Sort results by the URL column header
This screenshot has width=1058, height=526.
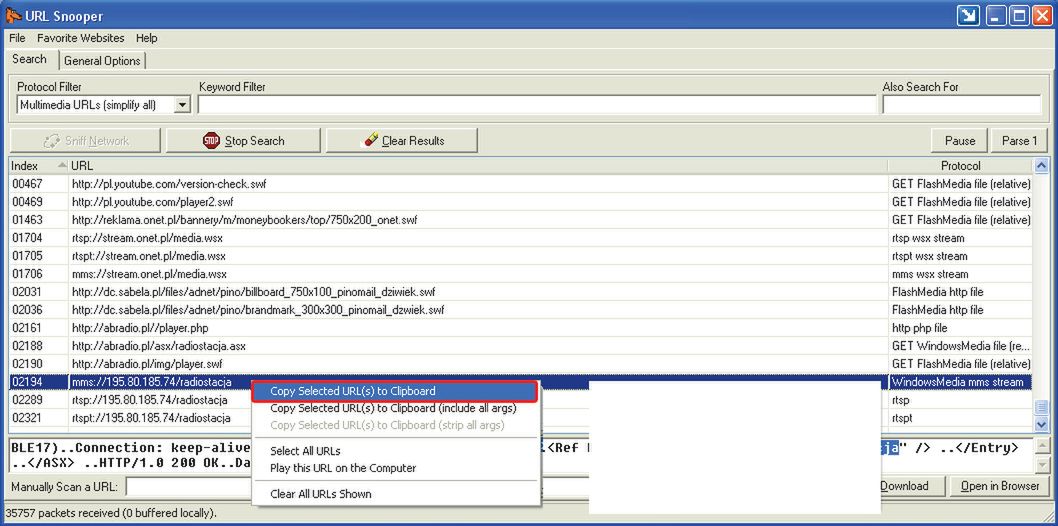click(478, 165)
